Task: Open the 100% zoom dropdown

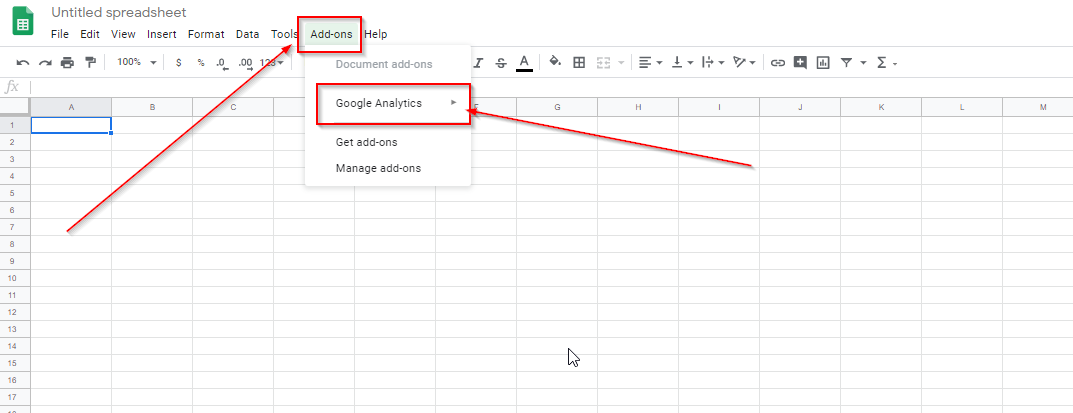Action: 136,62
